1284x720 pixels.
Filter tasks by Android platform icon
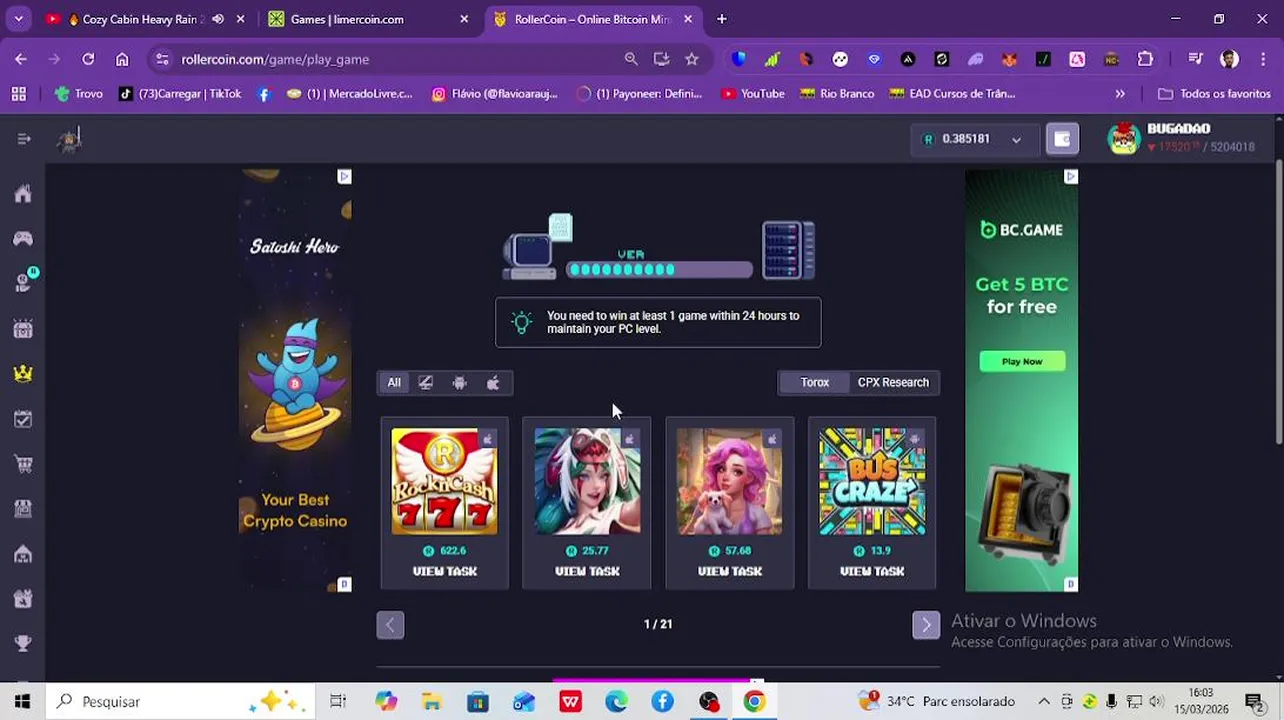(x=459, y=382)
